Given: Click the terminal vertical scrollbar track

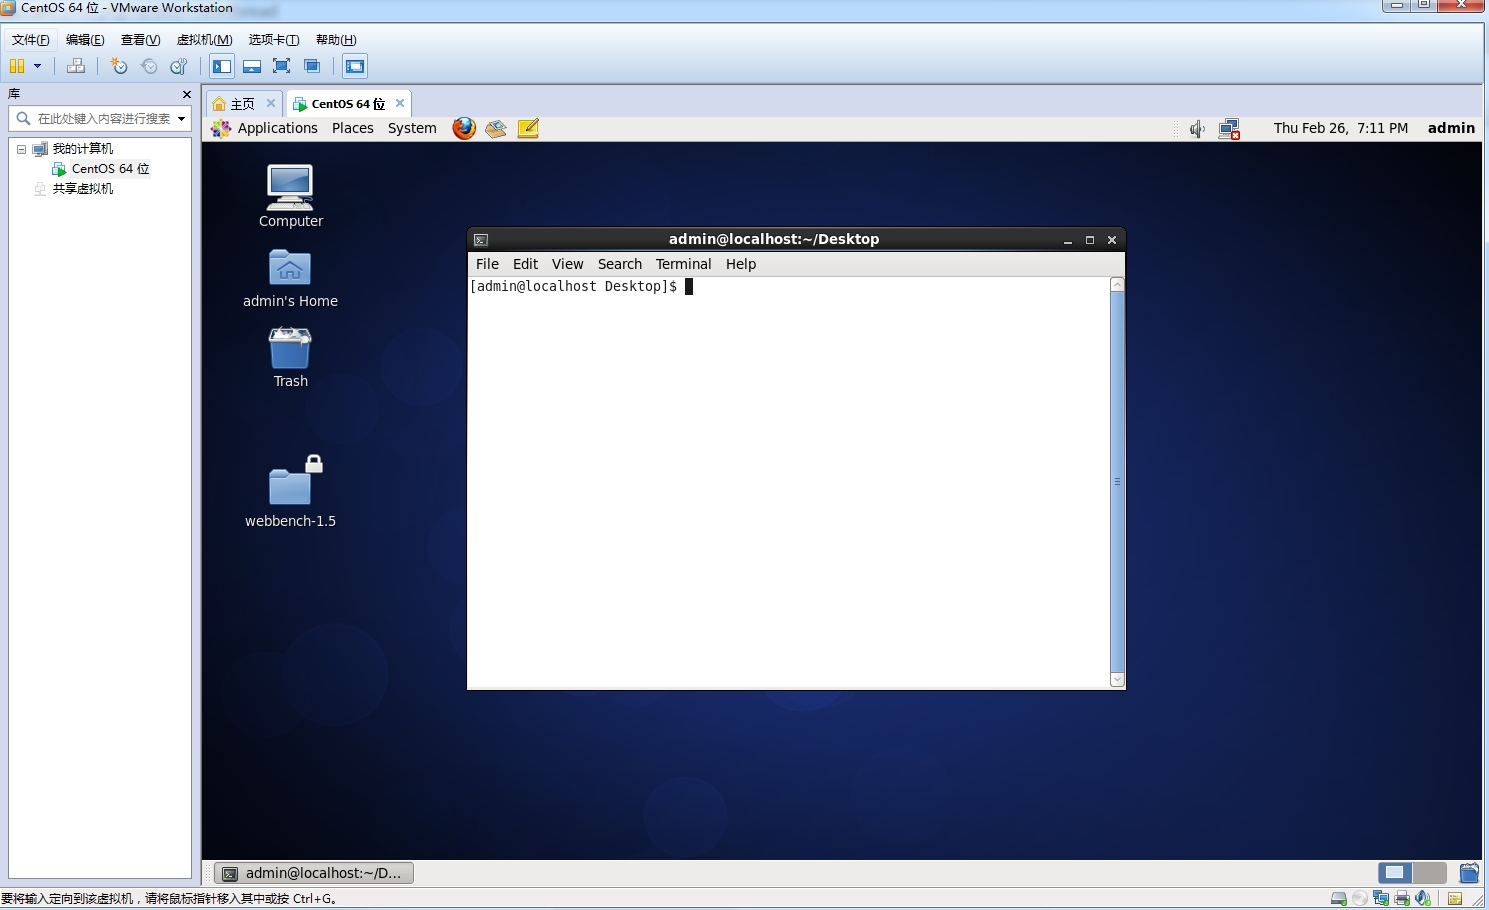Looking at the screenshot, I should pos(1117,482).
